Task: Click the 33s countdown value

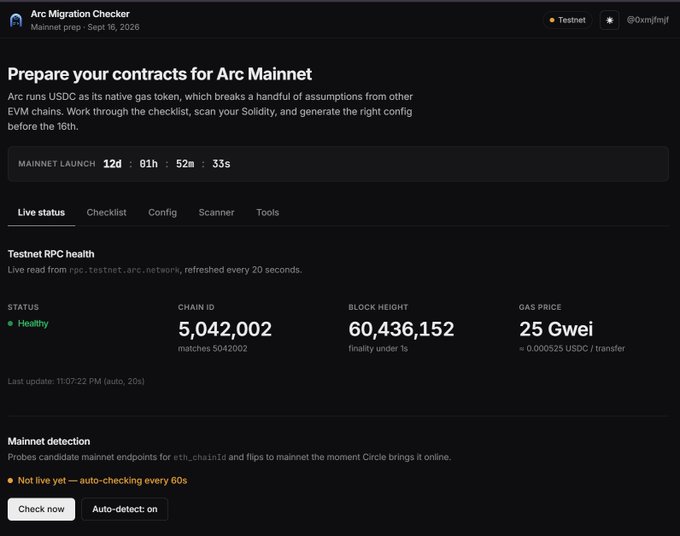Action: point(221,164)
